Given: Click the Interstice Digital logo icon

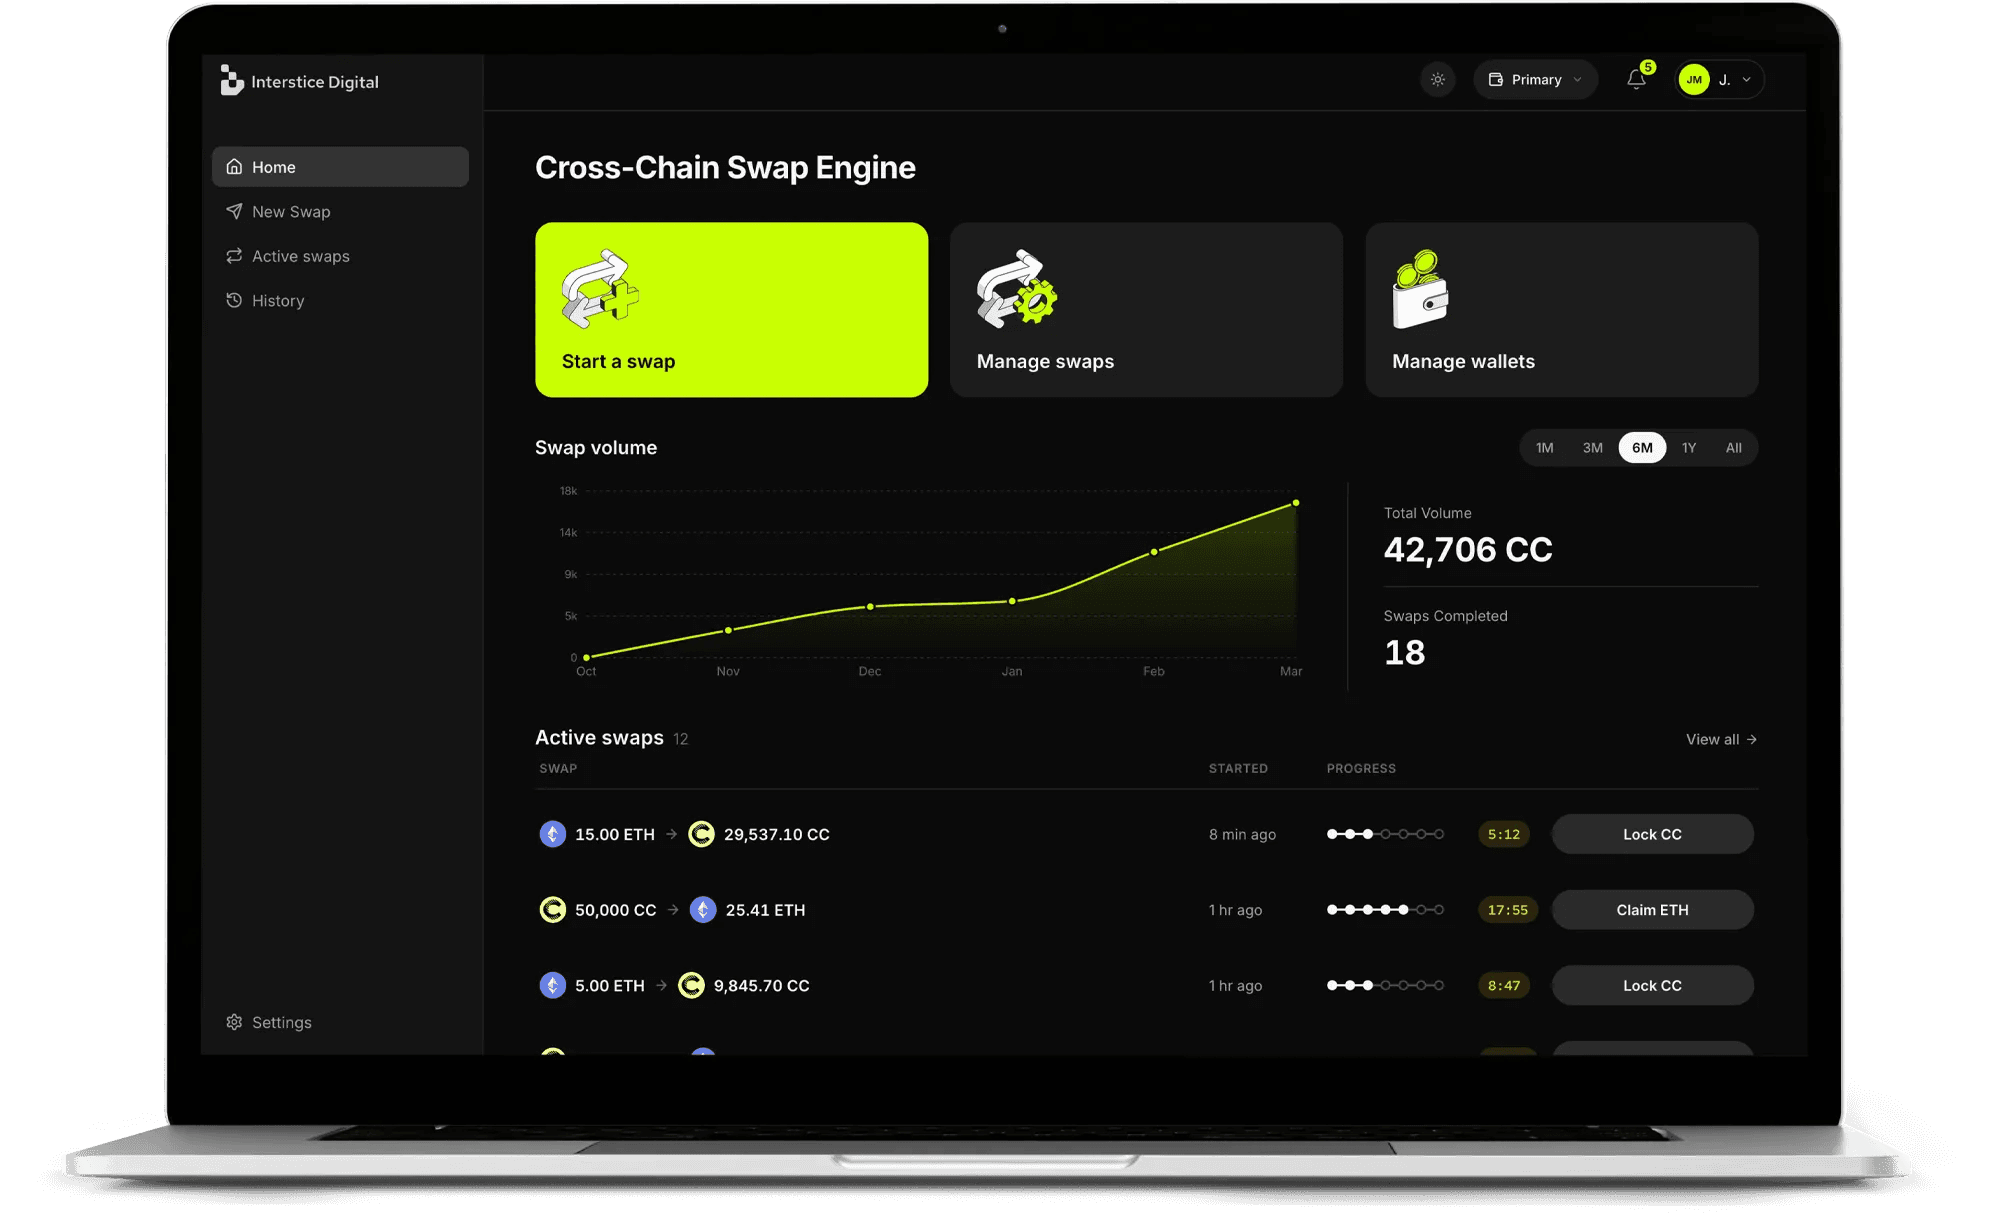Looking at the screenshot, I should [x=231, y=81].
